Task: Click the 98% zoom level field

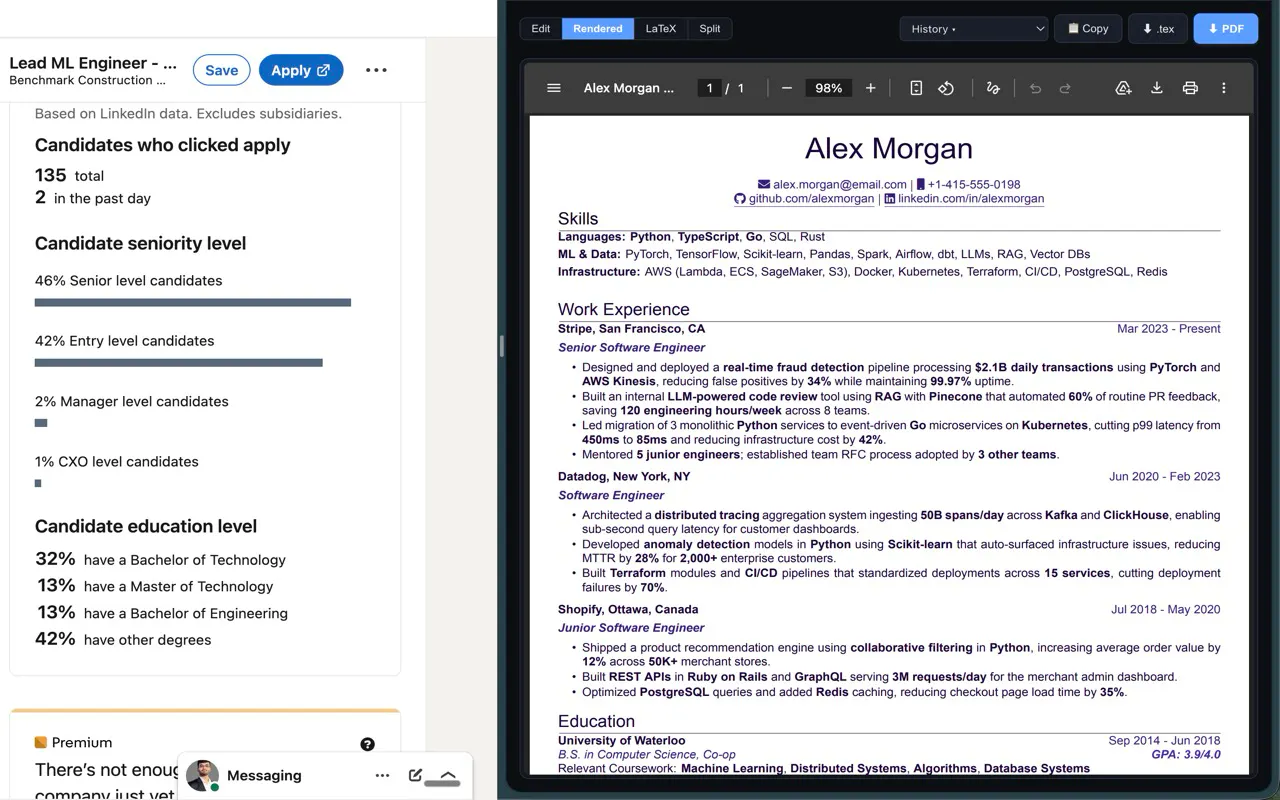Action: (829, 88)
